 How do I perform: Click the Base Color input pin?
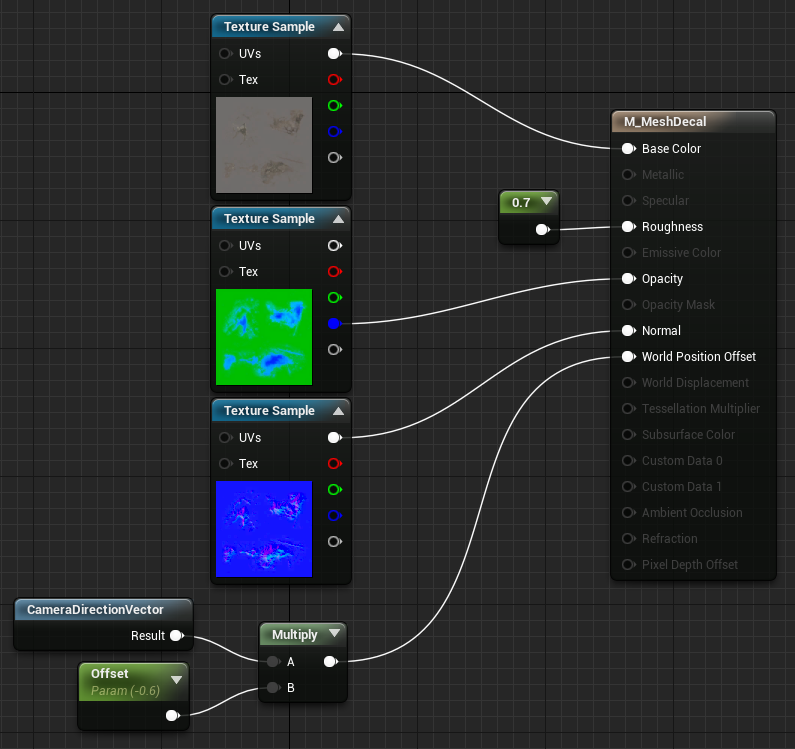coord(629,149)
